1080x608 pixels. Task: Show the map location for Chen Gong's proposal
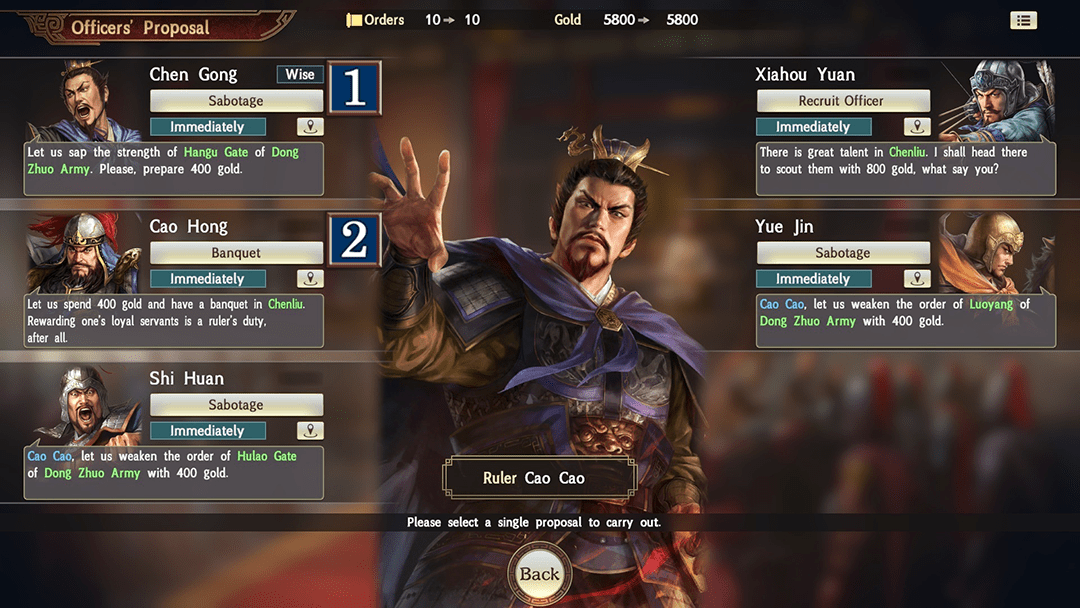click(x=310, y=127)
